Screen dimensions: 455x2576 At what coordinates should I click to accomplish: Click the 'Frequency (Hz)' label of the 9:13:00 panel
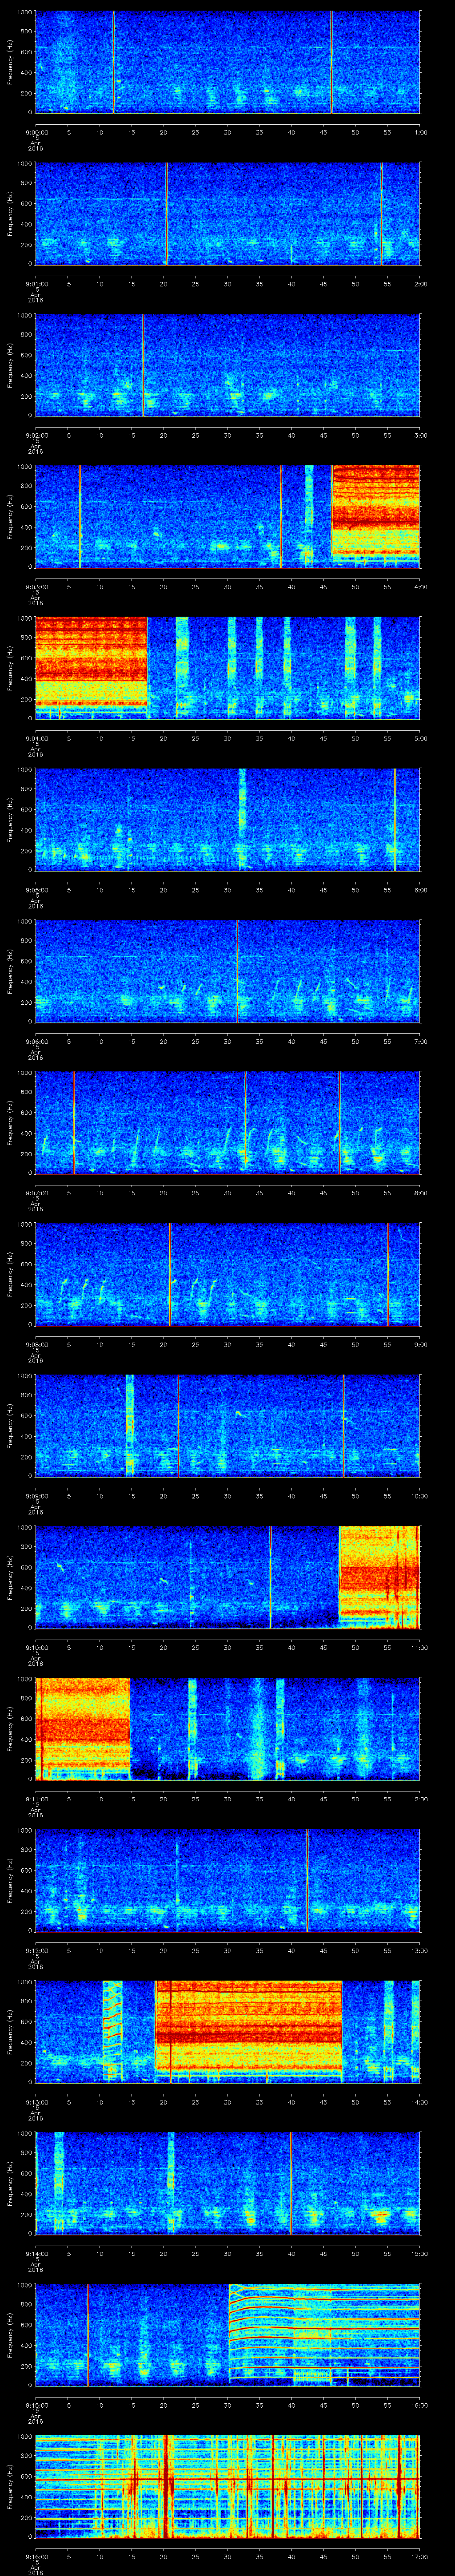point(10,2033)
